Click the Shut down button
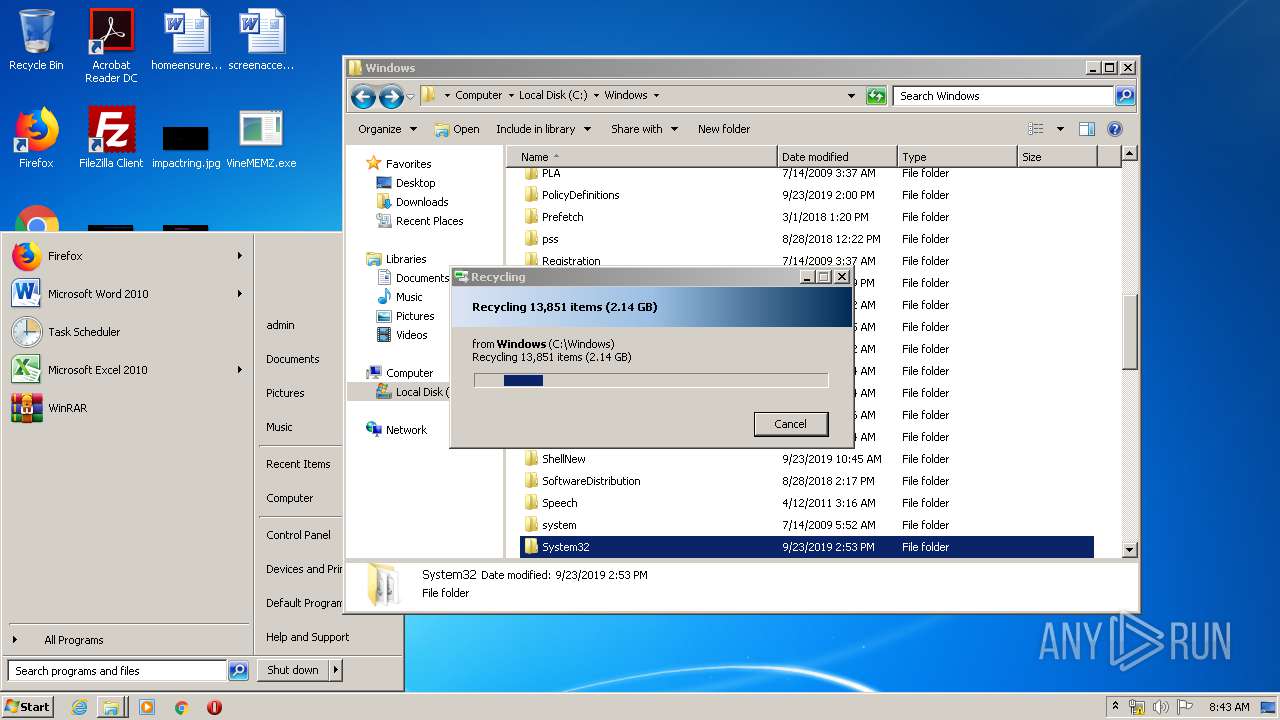Image resolution: width=1280 pixels, height=720 pixels. [x=293, y=670]
